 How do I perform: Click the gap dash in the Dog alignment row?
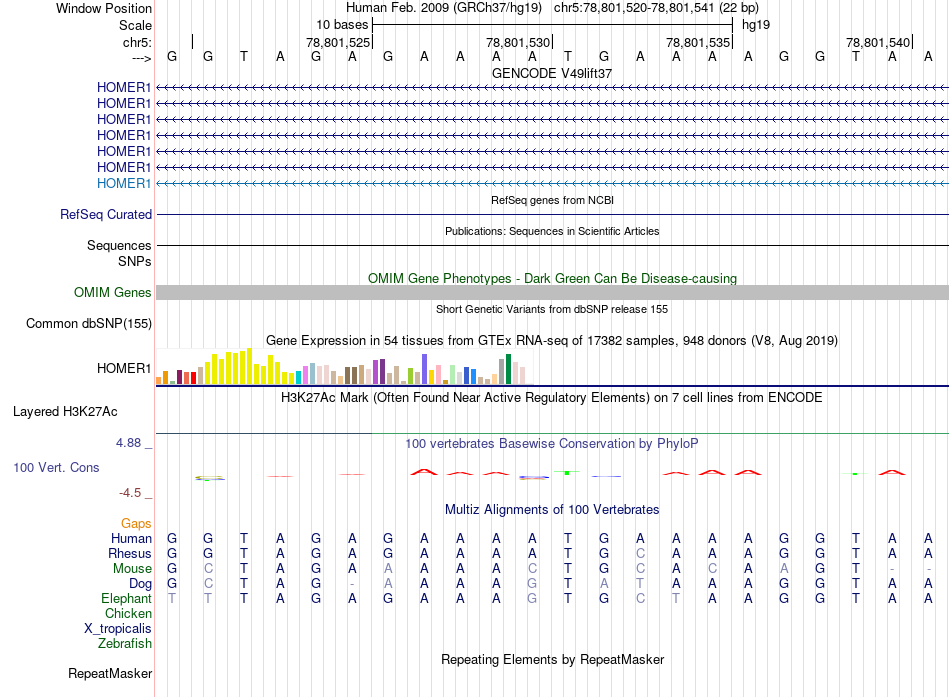coord(352,584)
